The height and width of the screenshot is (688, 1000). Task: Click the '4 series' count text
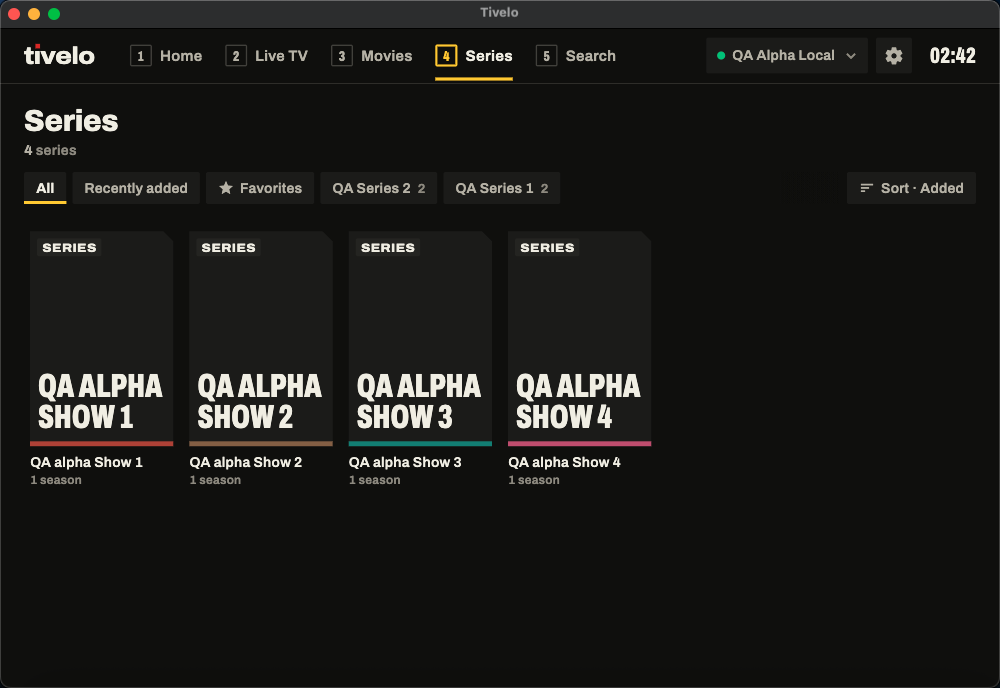coord(50,150)
